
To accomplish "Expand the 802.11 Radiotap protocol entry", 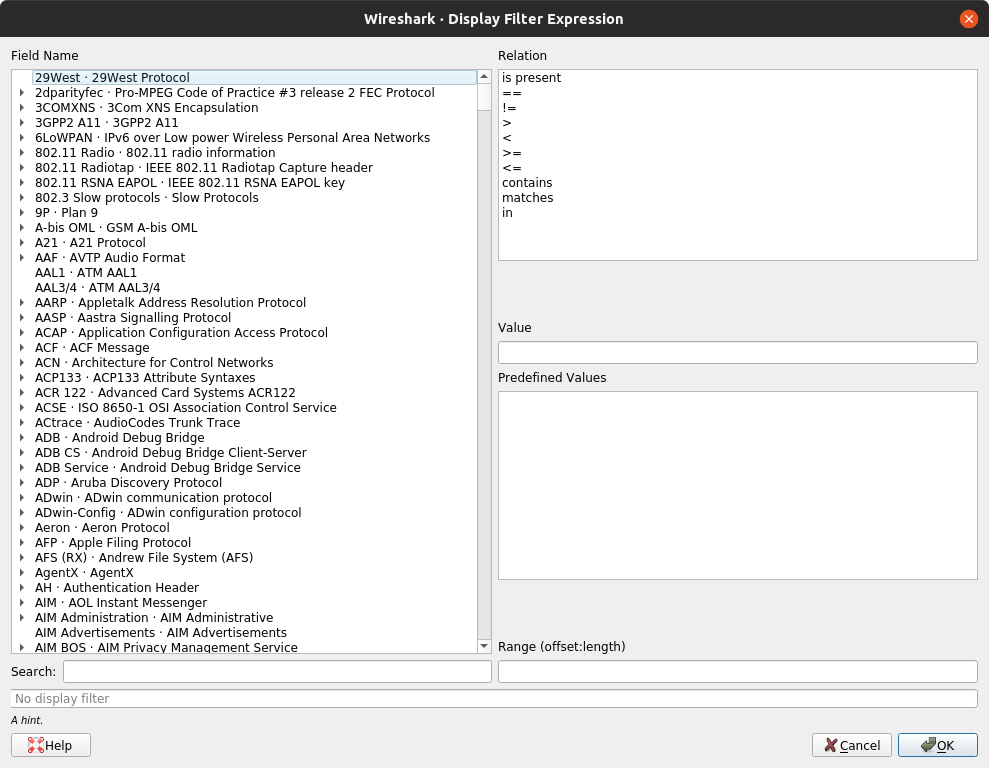I will [24, 167].
